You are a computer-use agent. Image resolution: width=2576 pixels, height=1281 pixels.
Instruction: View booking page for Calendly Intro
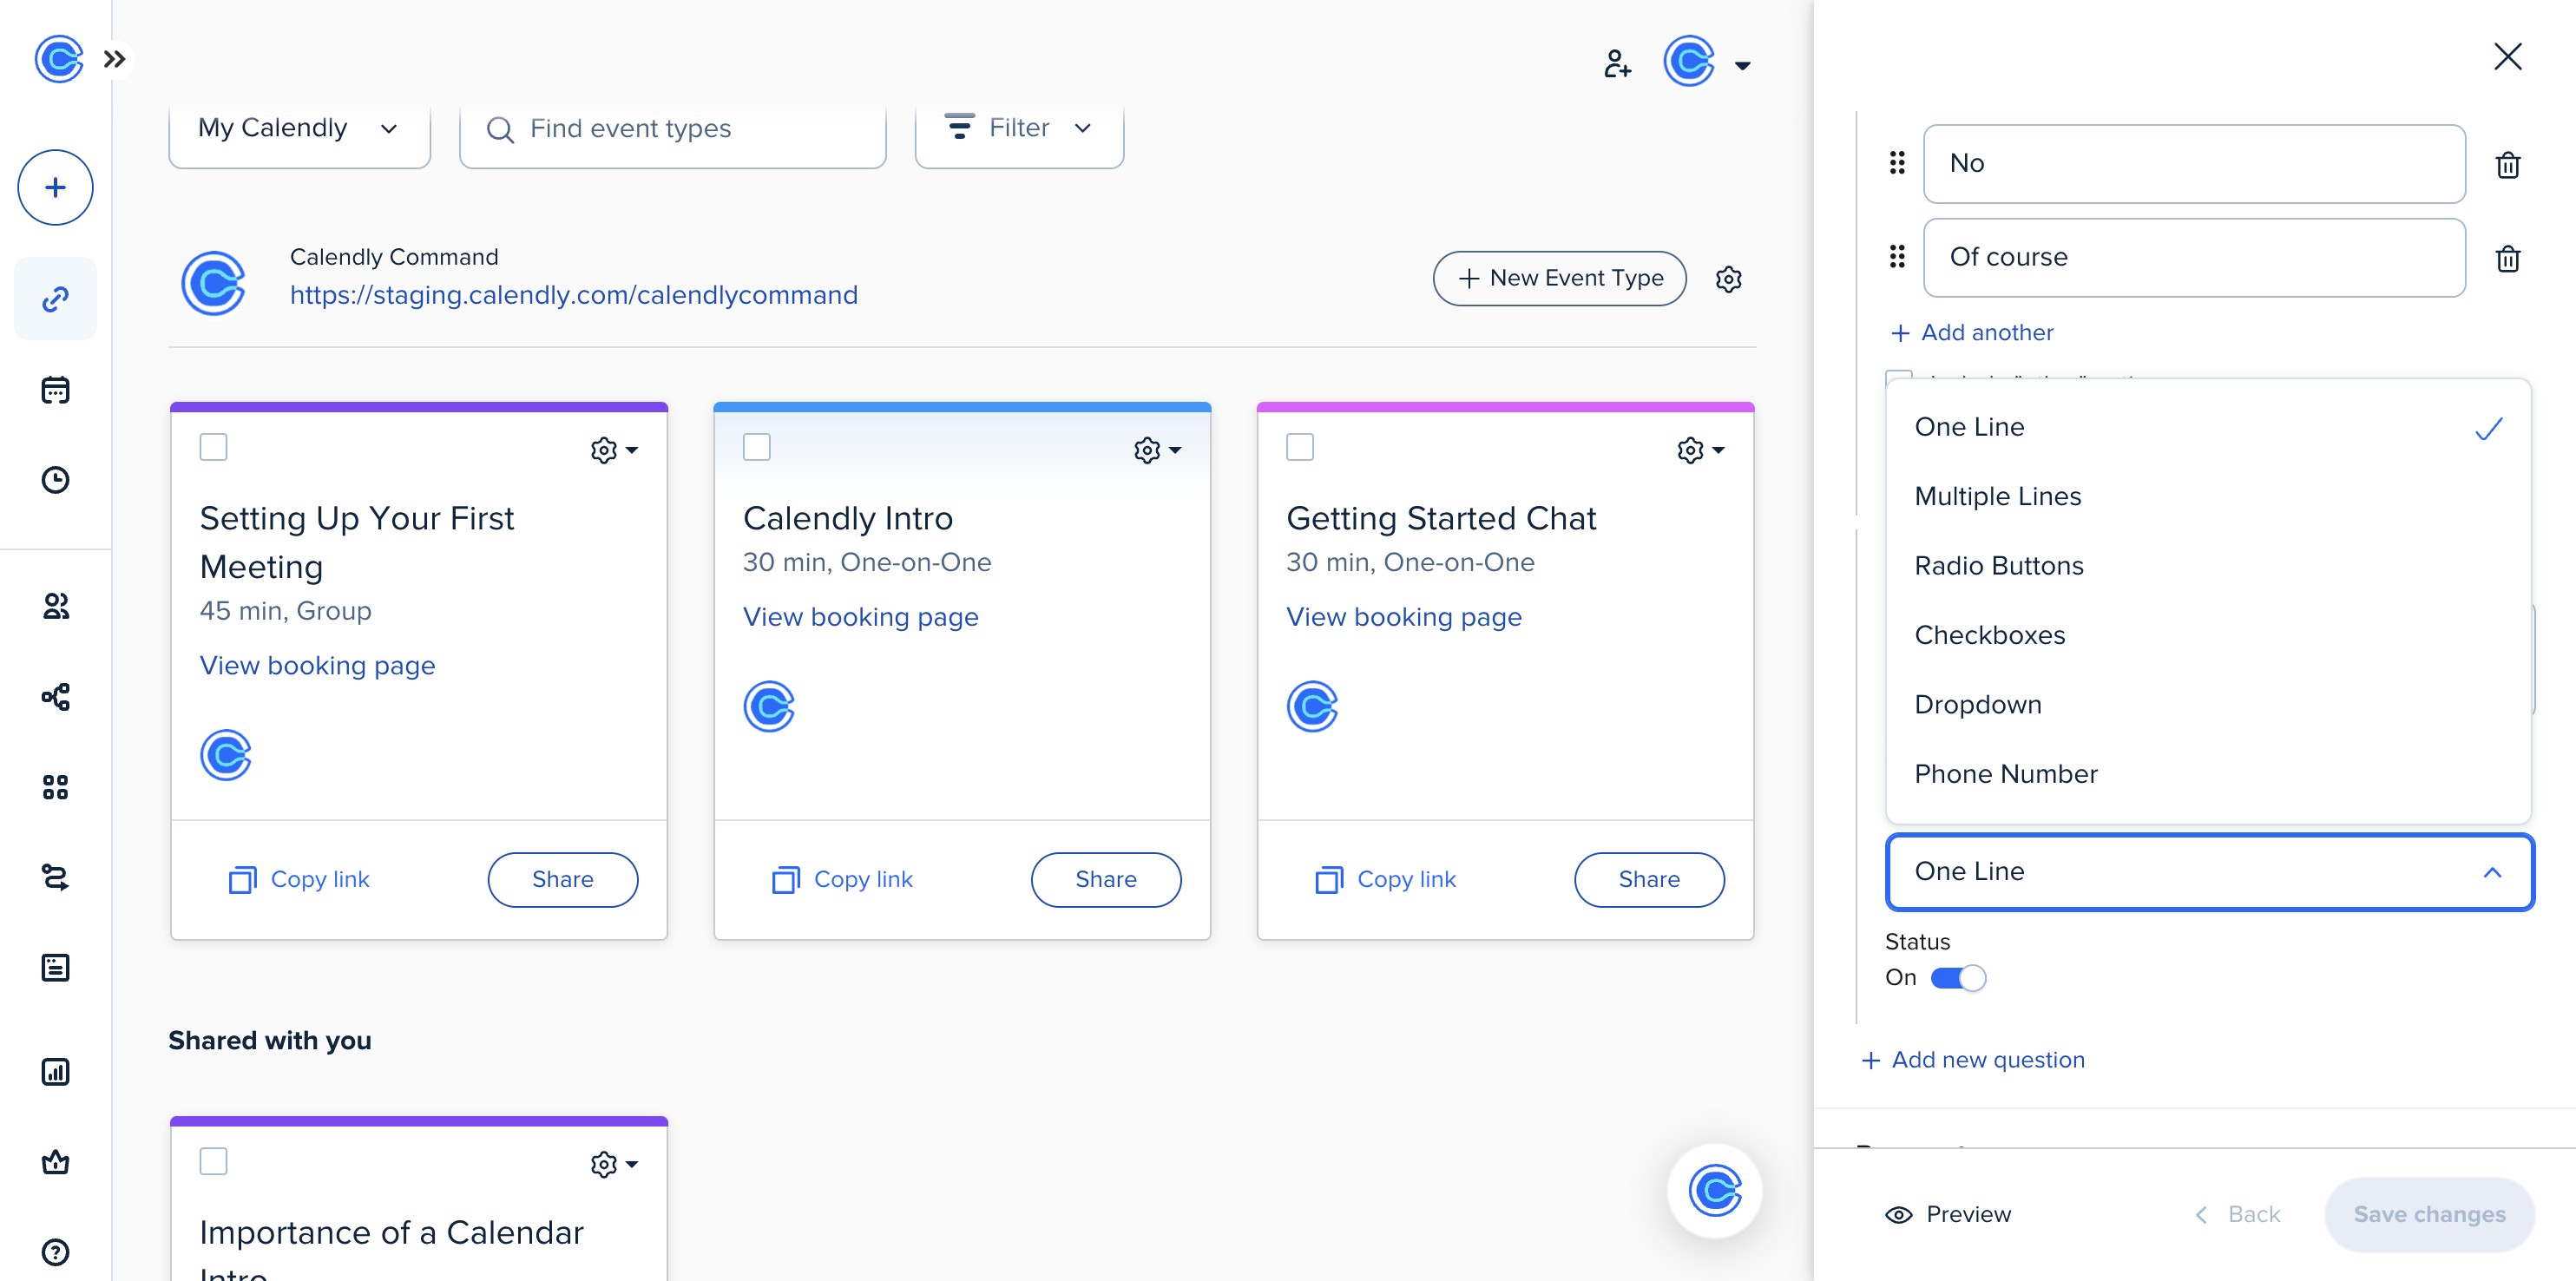tap(860, 617)
